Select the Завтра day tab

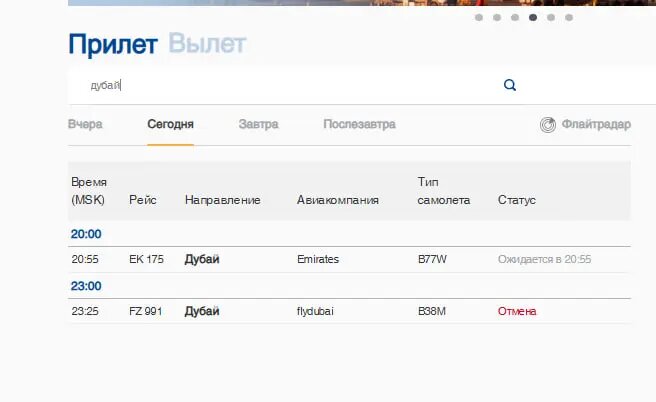pyautogui.click(x=259, y=124)
